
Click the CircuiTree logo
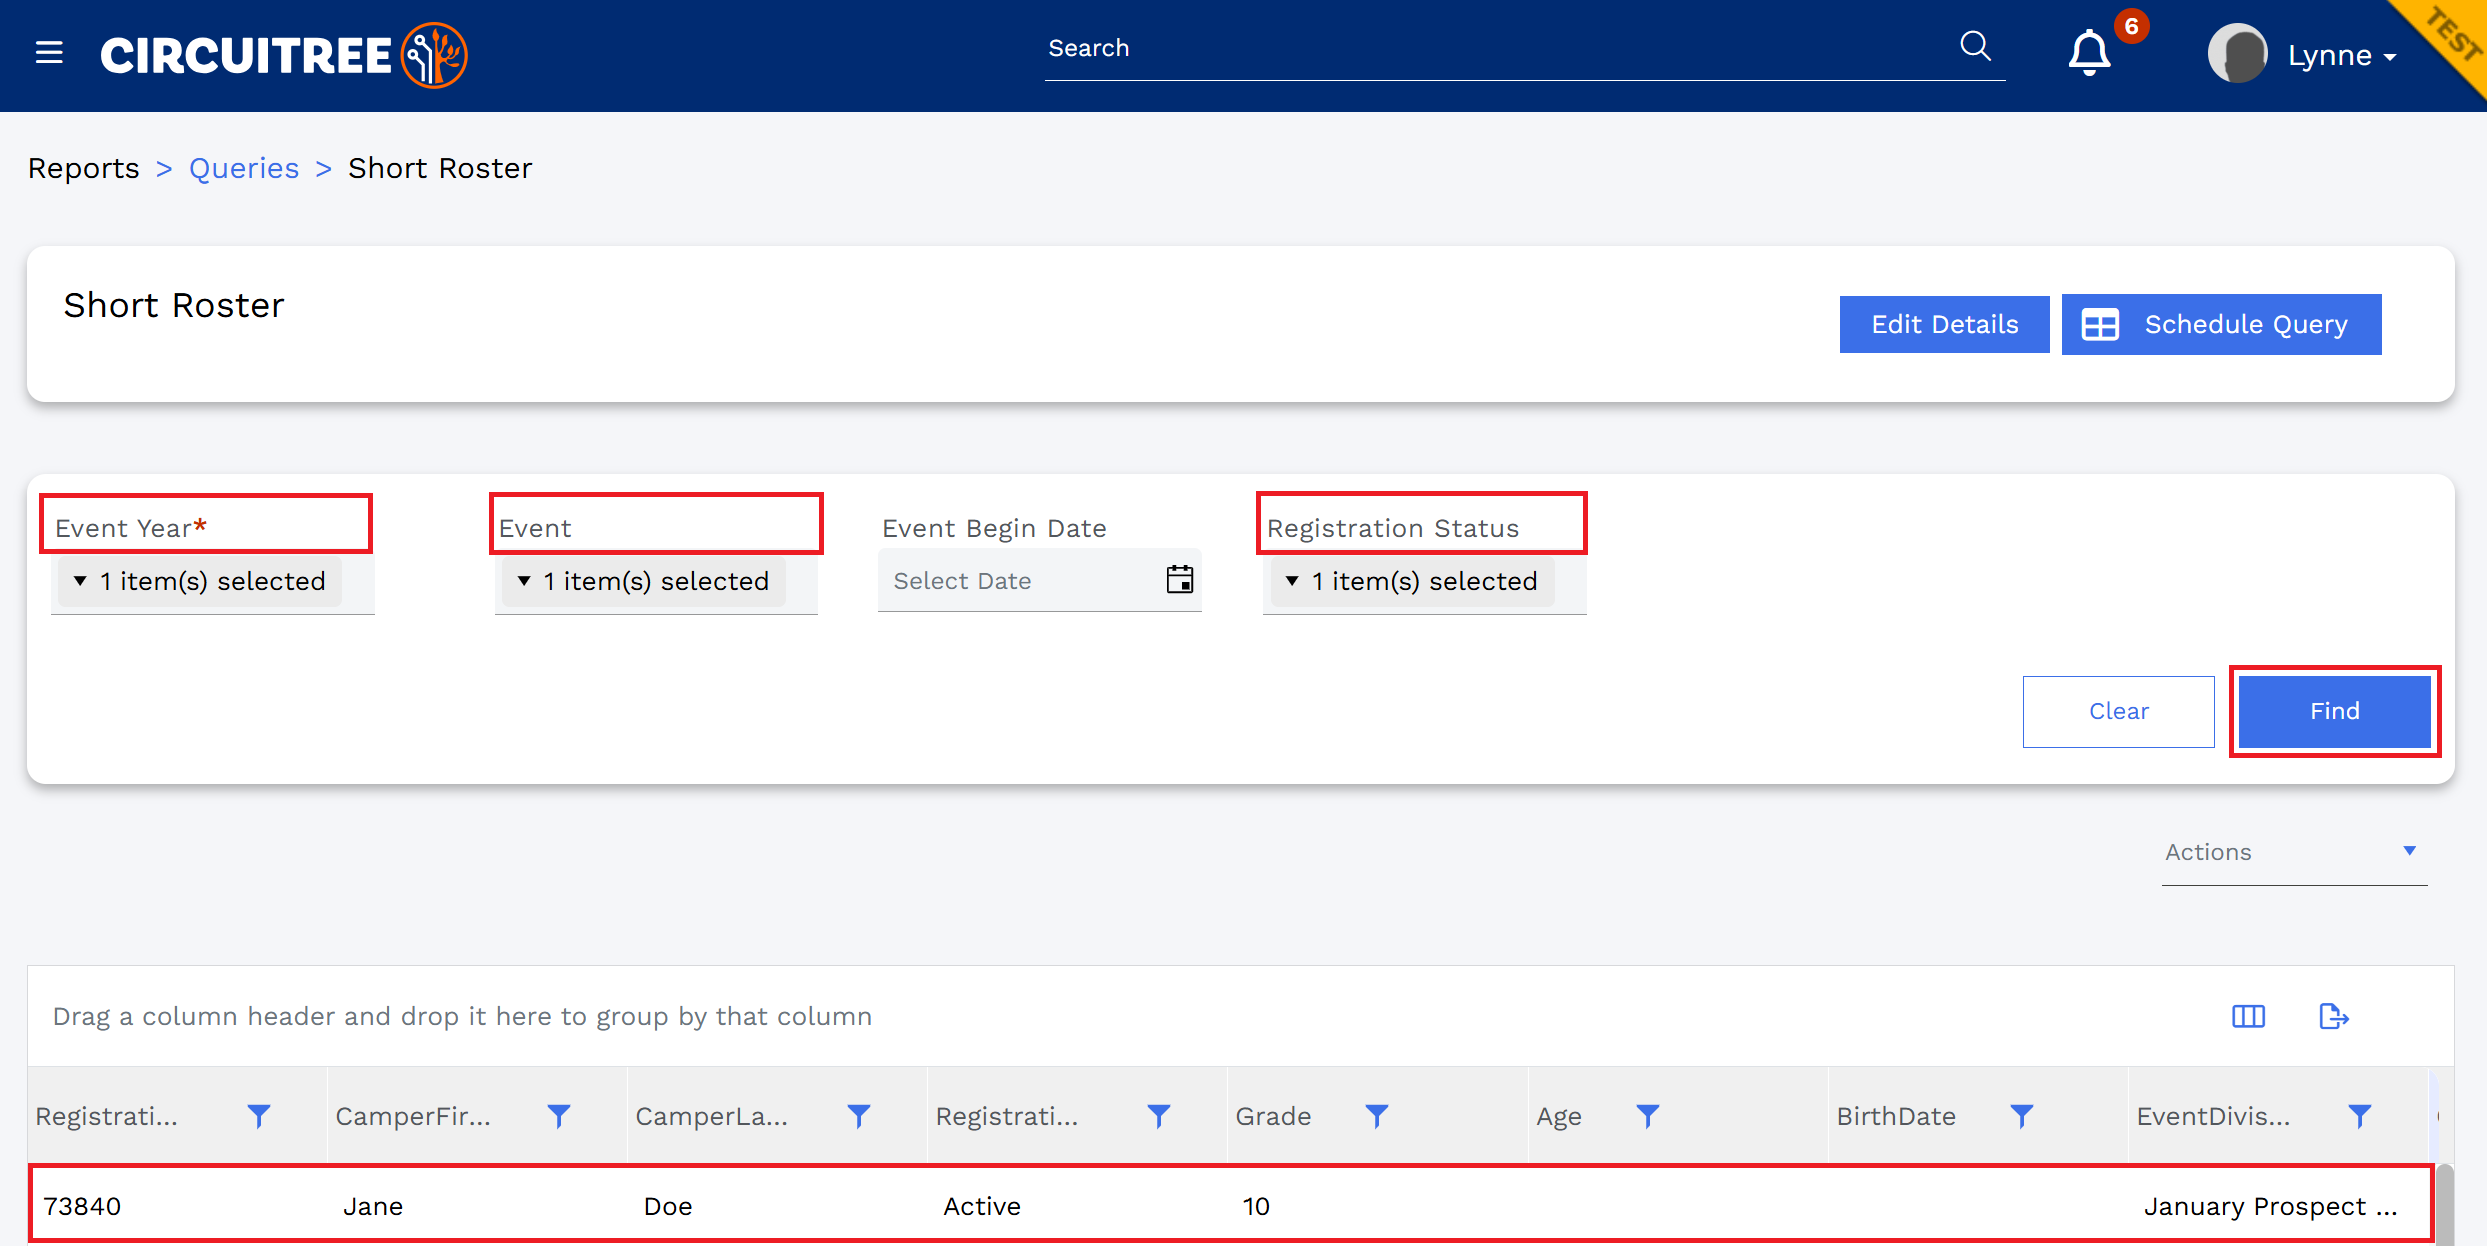(x=284, y=55)
